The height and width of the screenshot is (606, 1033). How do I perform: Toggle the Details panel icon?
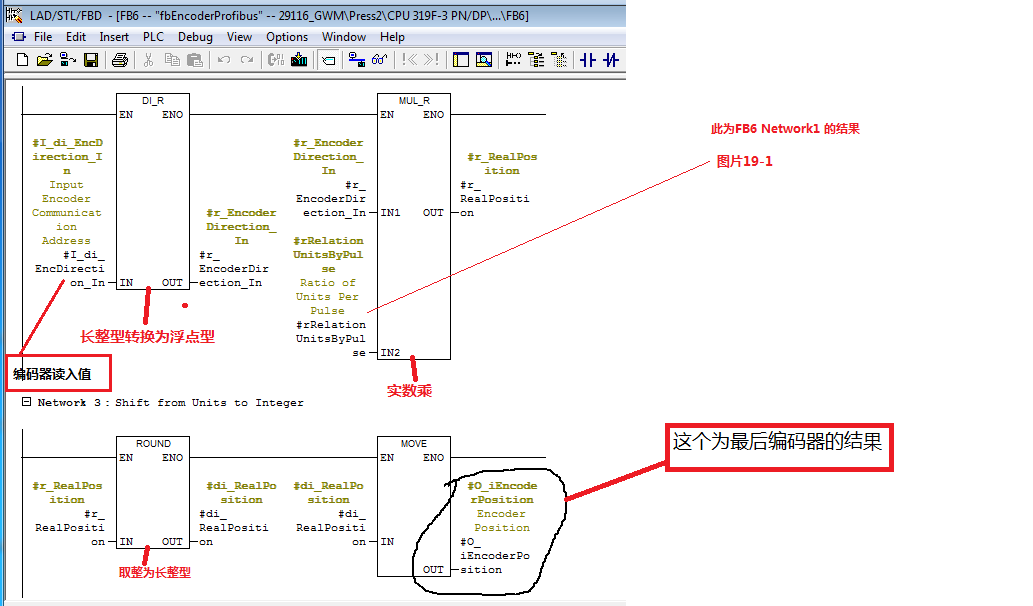tap(484, 60)
